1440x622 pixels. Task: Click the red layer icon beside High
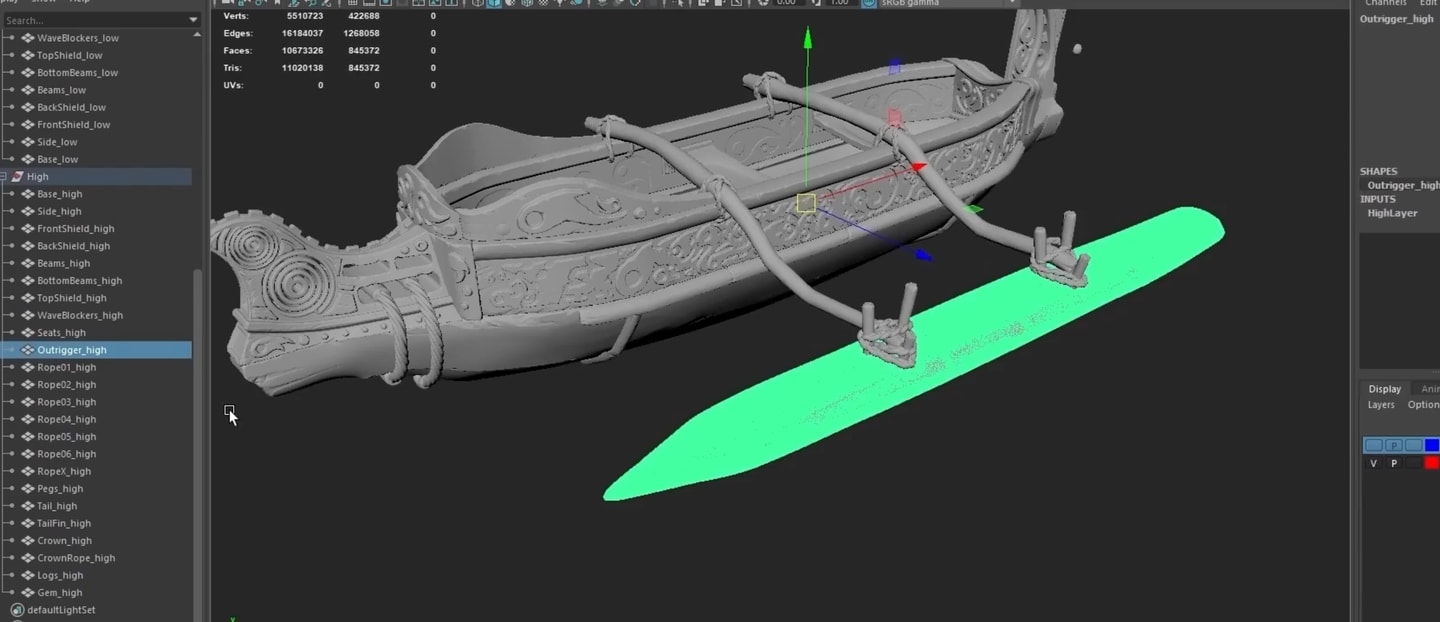pos(17,177)
